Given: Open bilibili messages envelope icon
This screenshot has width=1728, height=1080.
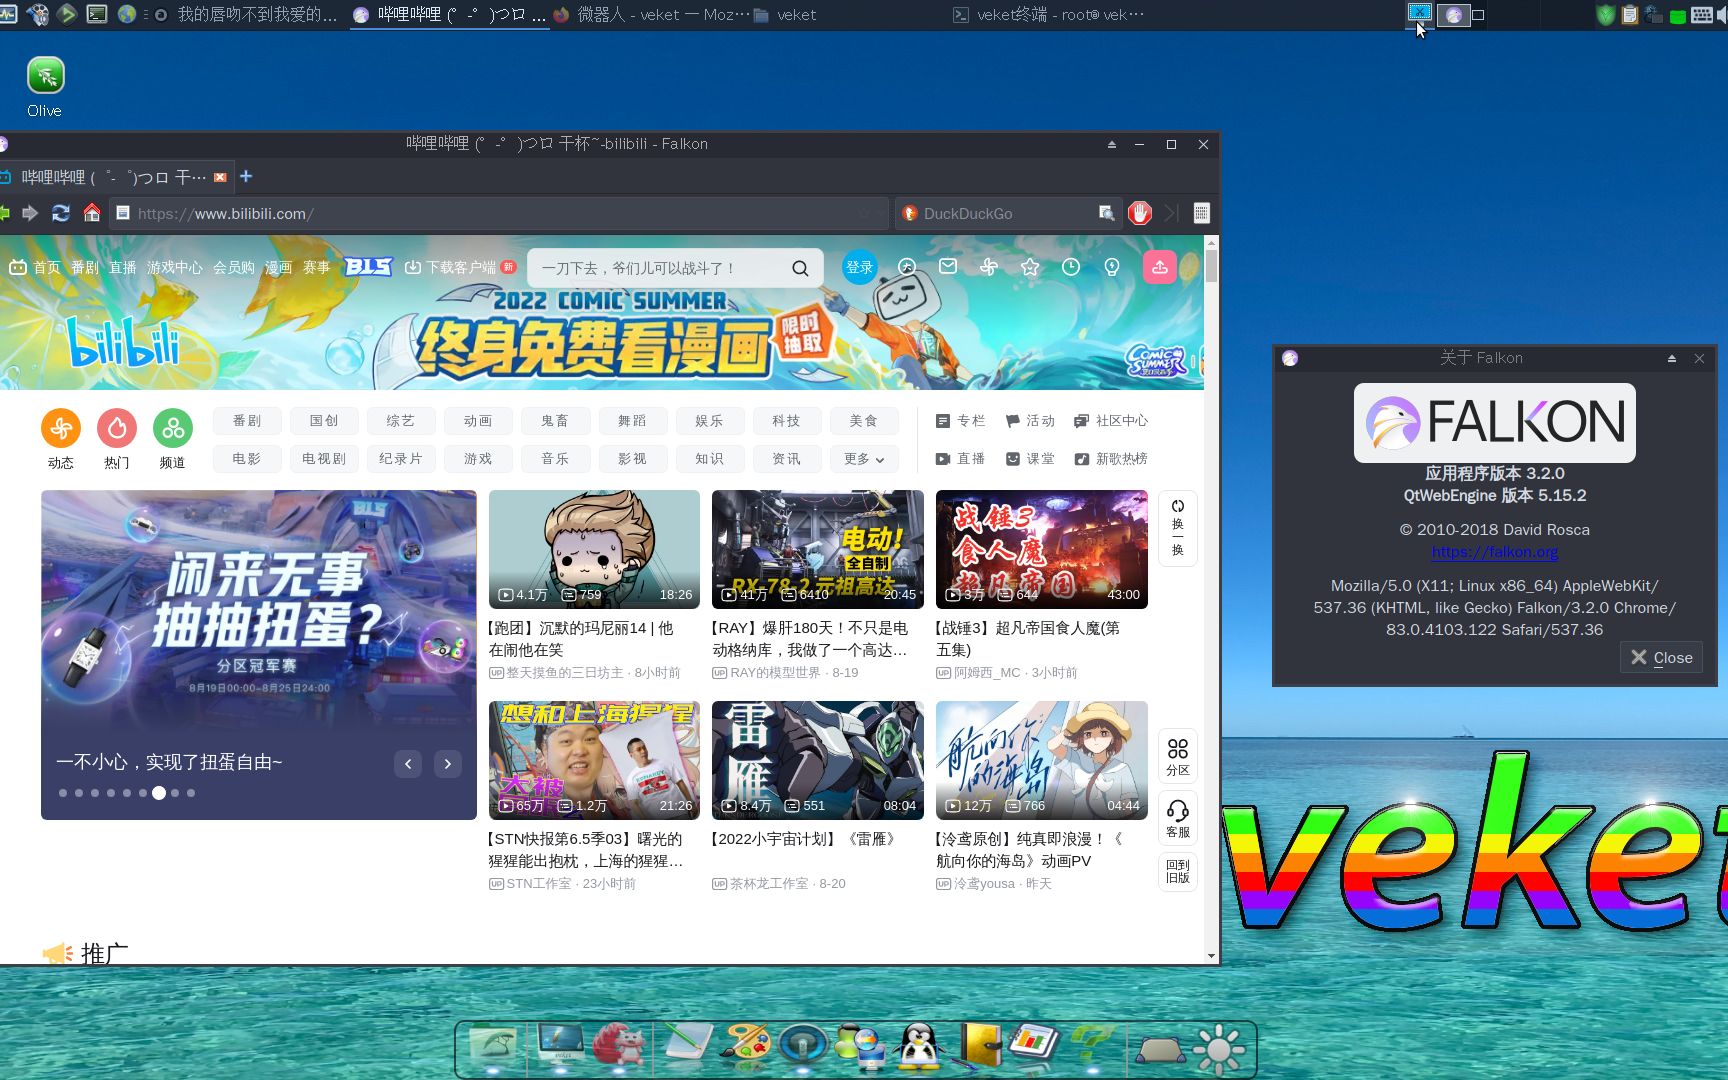Looking at the screenshot, I should 948,267.
